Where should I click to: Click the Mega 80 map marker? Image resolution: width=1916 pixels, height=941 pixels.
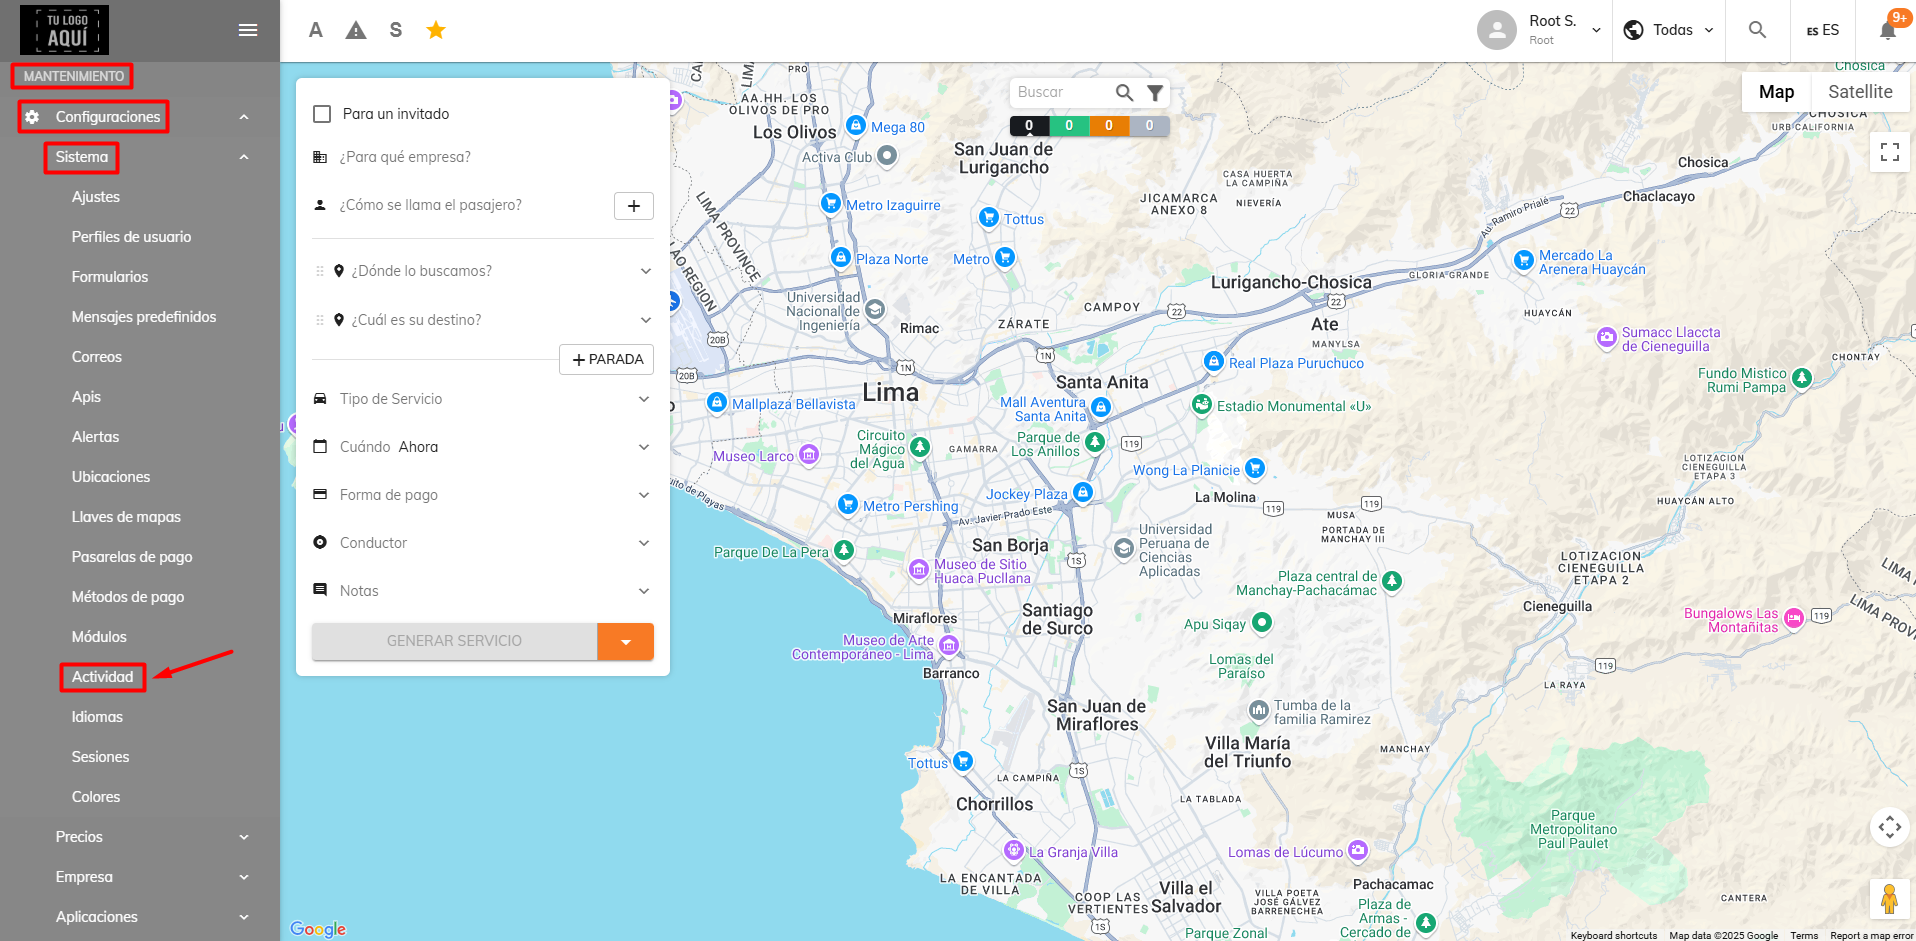coord(856,125)
